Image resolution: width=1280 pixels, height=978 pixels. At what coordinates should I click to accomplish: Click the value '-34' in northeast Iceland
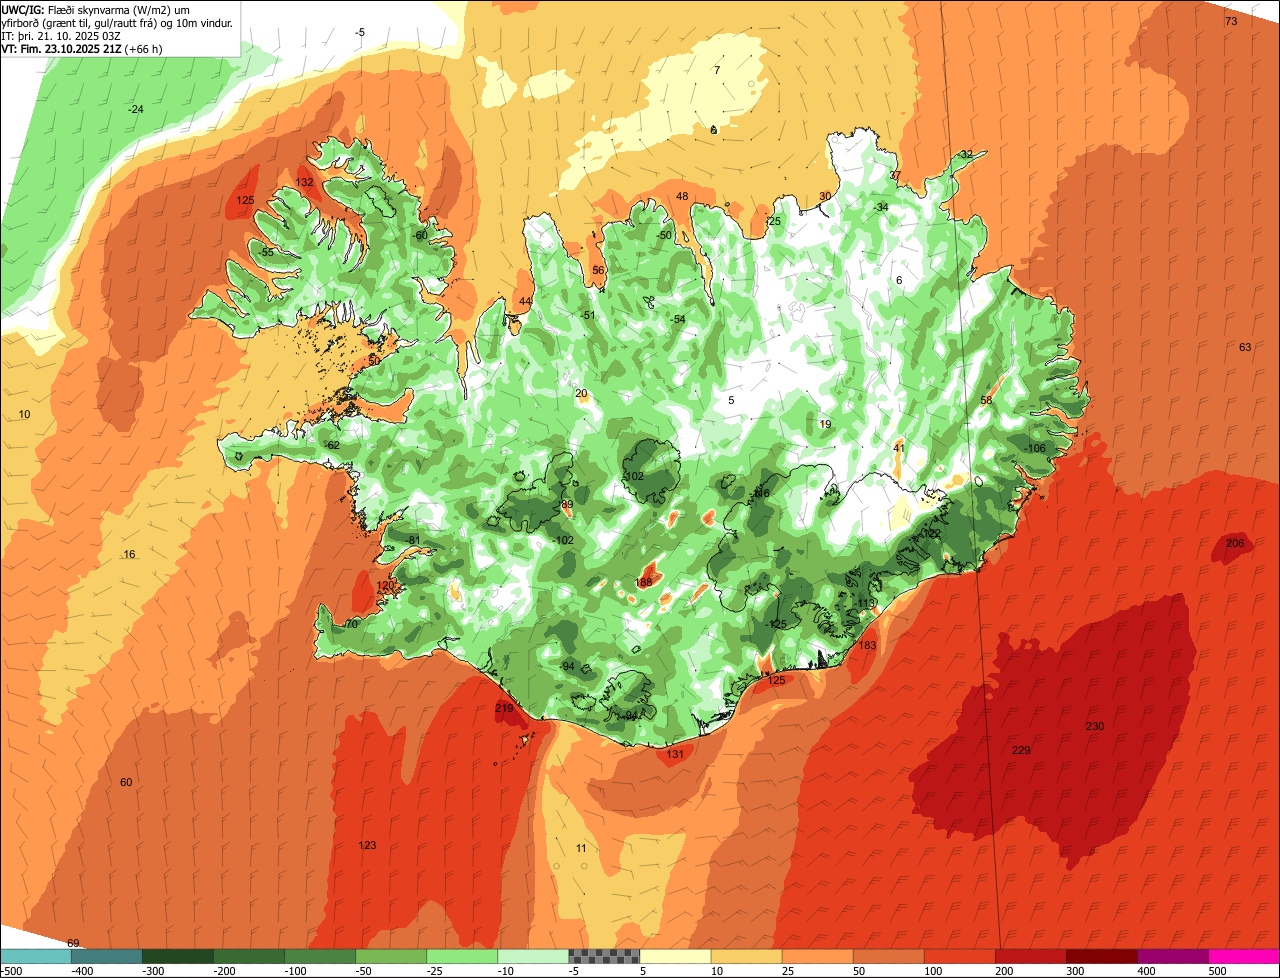click(880, 207)
